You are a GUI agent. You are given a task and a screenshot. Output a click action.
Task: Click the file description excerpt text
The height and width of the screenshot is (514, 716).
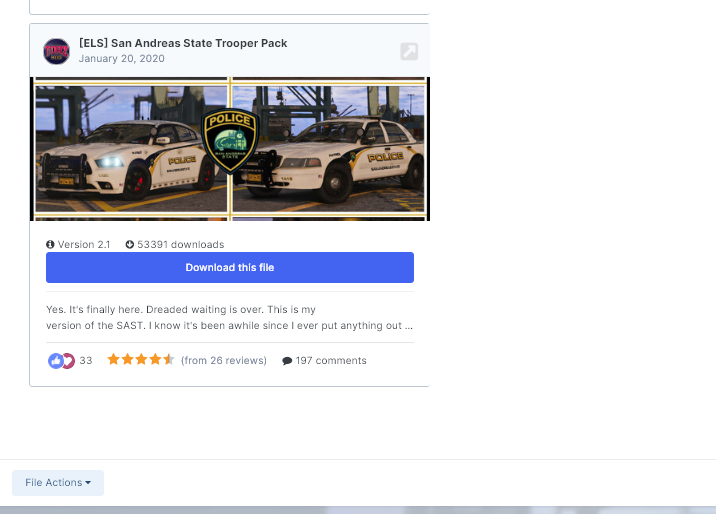[x=229, y=317]
